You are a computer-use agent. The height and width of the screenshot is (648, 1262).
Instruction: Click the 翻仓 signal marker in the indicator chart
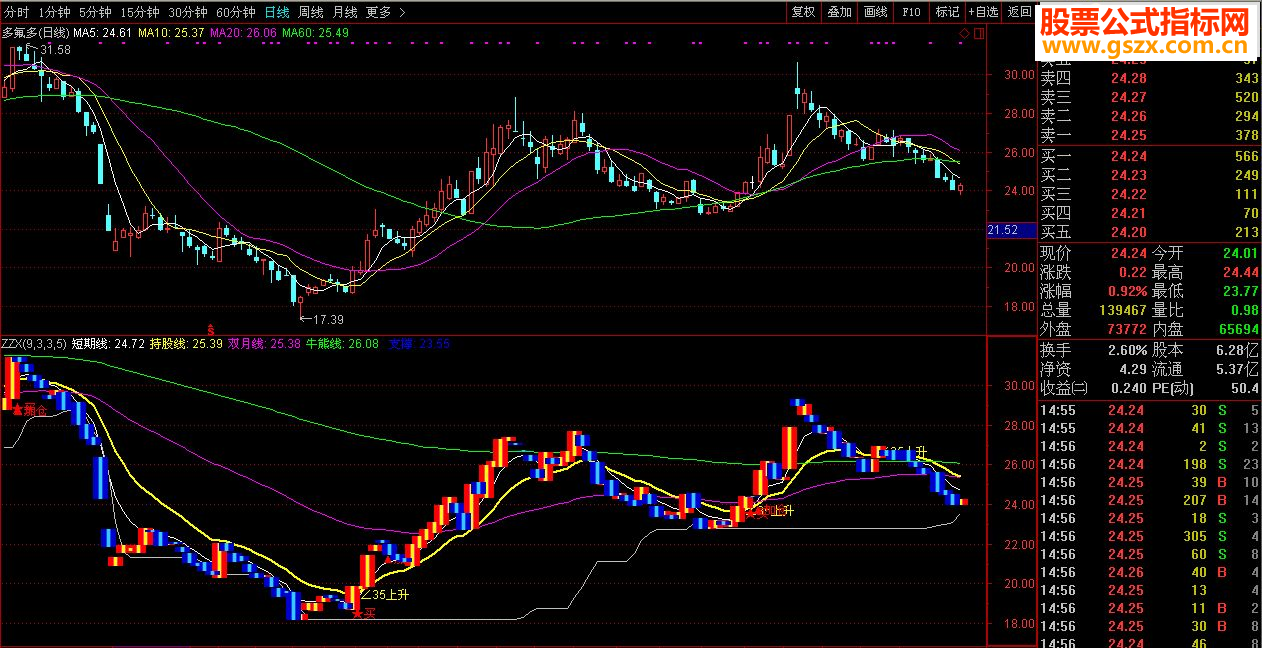point(29,410)
